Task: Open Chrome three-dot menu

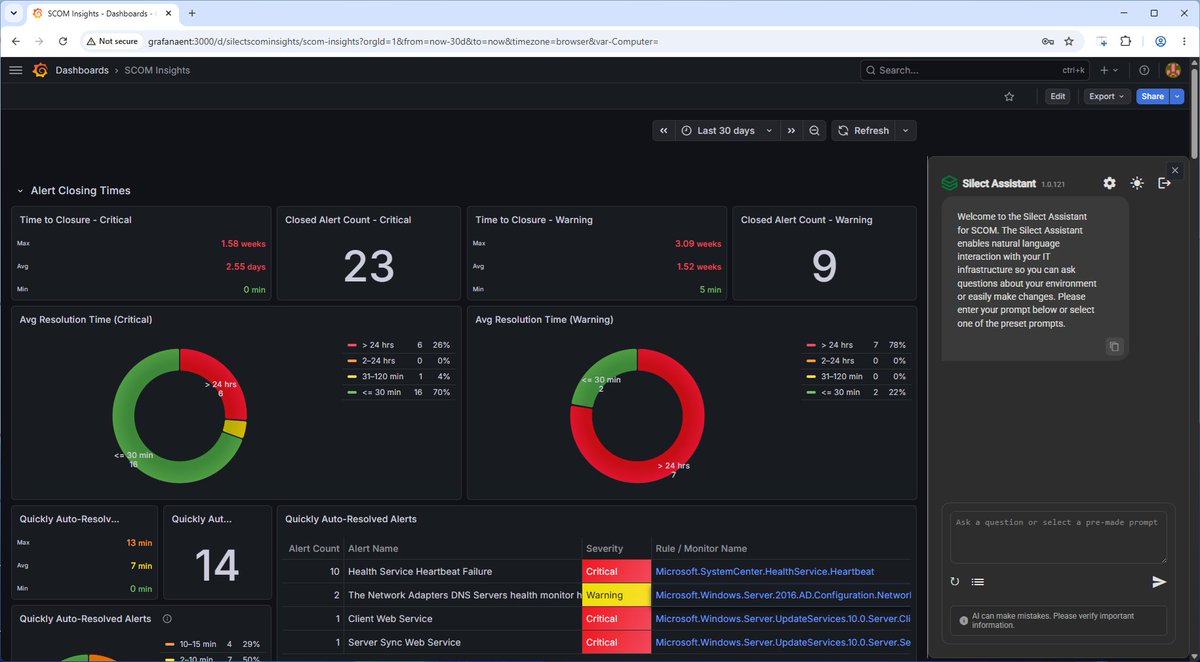Action: tap(1184, 41)
